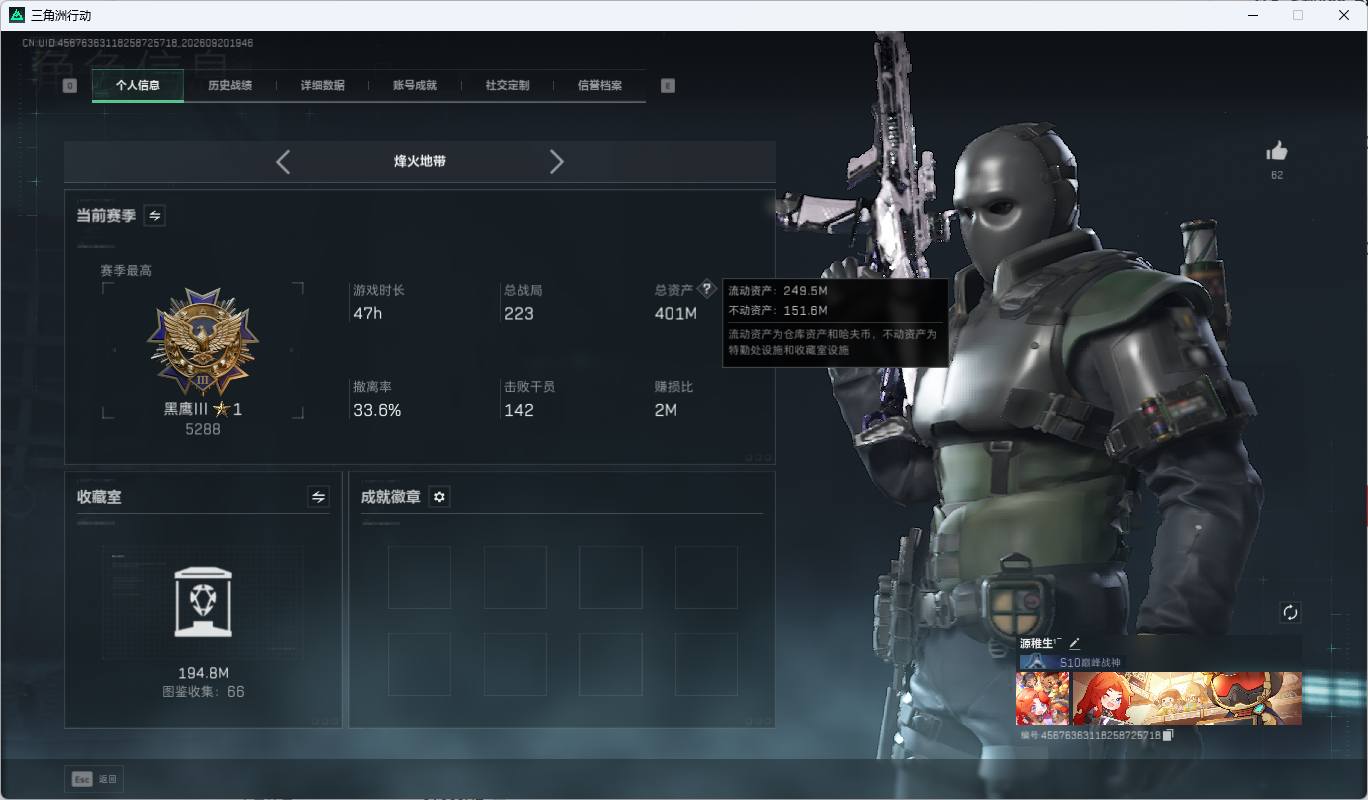
Task: Open the 总资产 question mark help icon
Action: tap(707, 289)
